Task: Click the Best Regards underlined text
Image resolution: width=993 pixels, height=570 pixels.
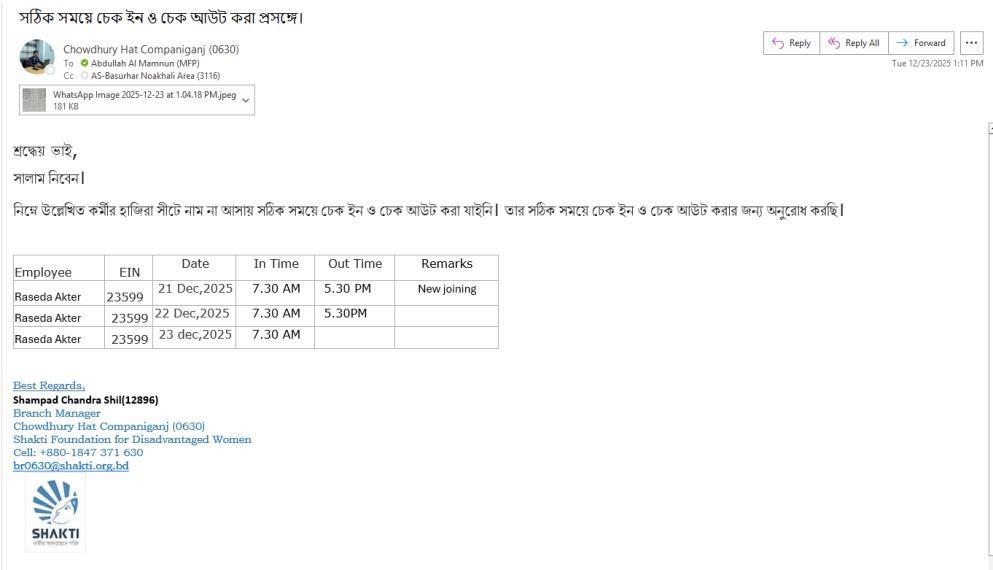Action: point(49,385)
